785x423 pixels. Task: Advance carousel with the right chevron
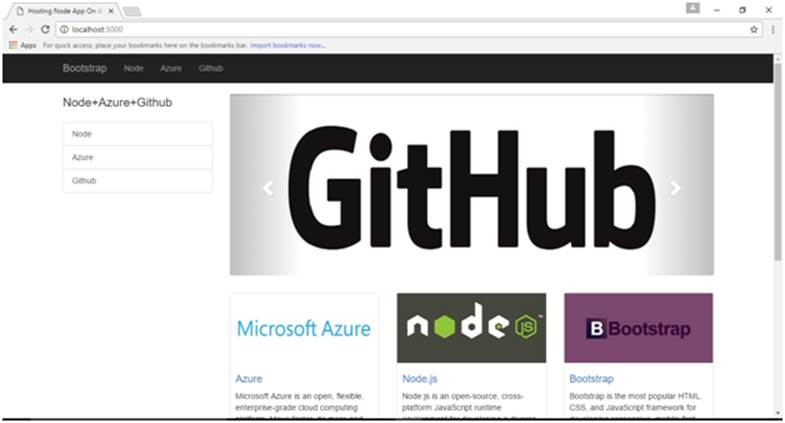(x=675, y=188)
